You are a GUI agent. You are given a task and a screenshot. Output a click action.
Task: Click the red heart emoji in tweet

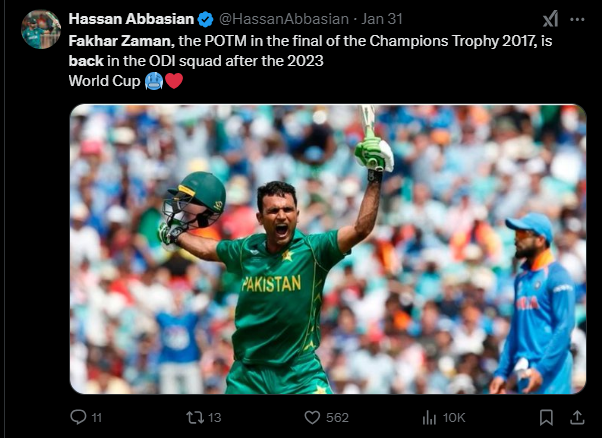(x=174, y=81)
